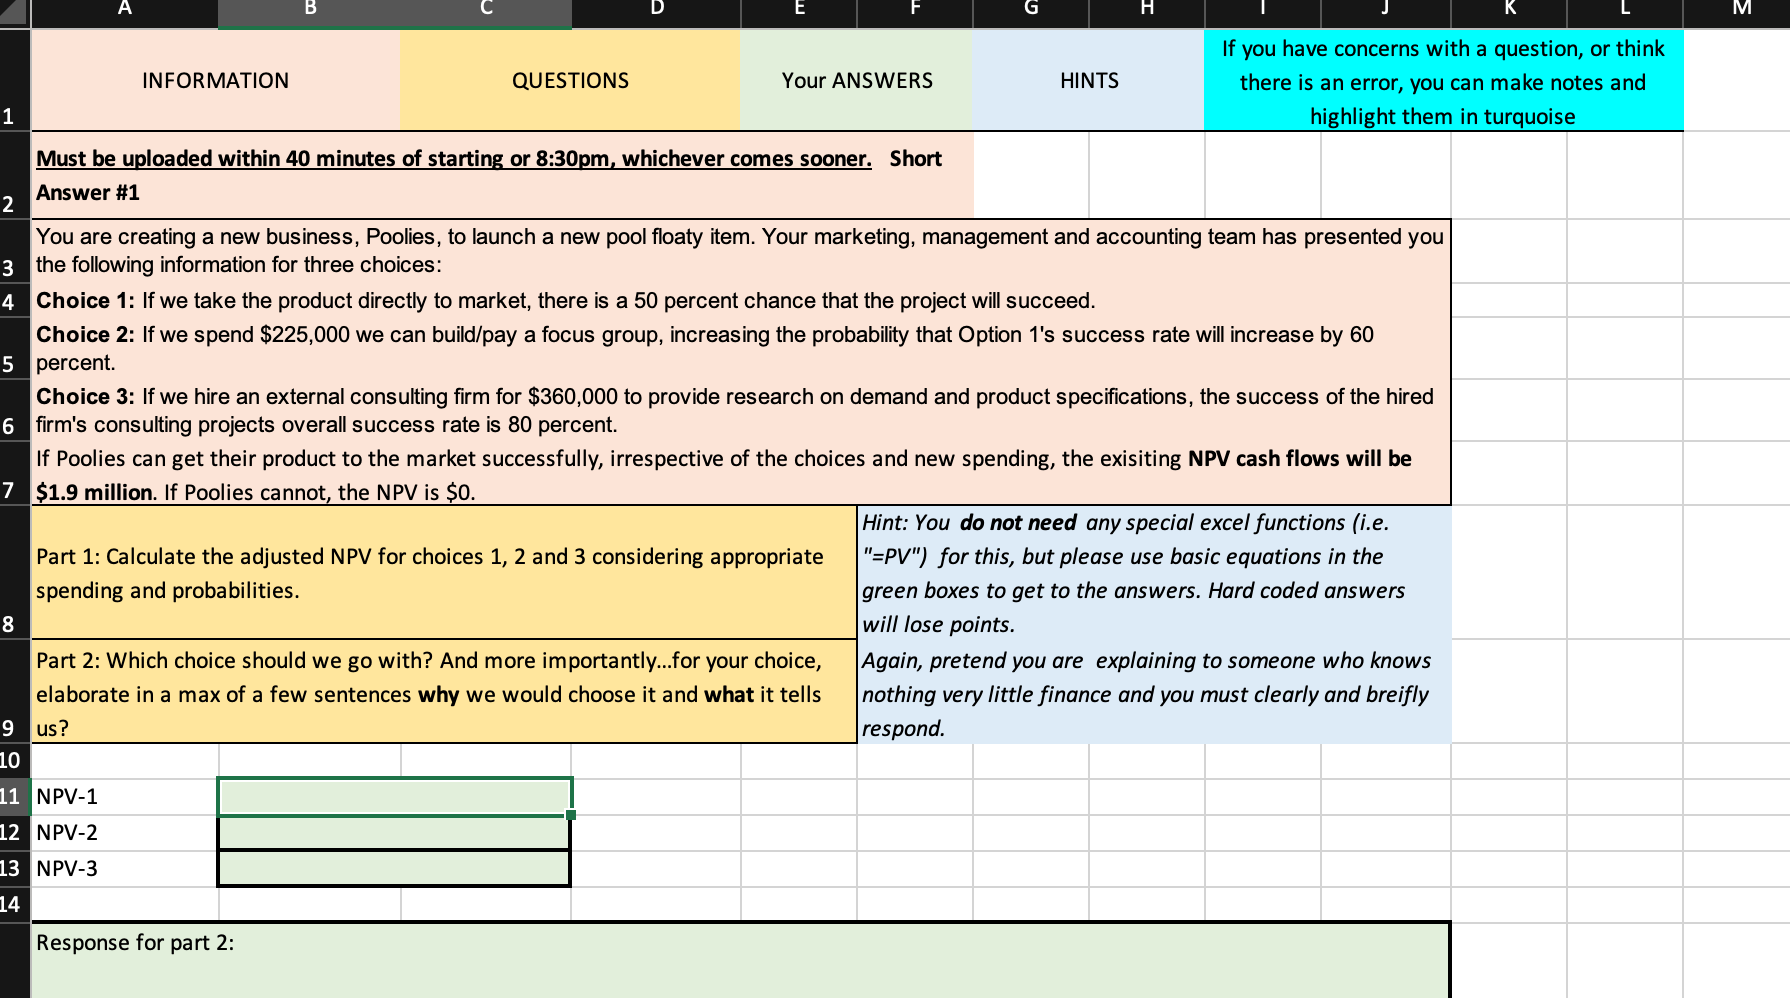Click the turquoise concerns note cell
The image size is (1790, 998).
(x=1443, y=80)
